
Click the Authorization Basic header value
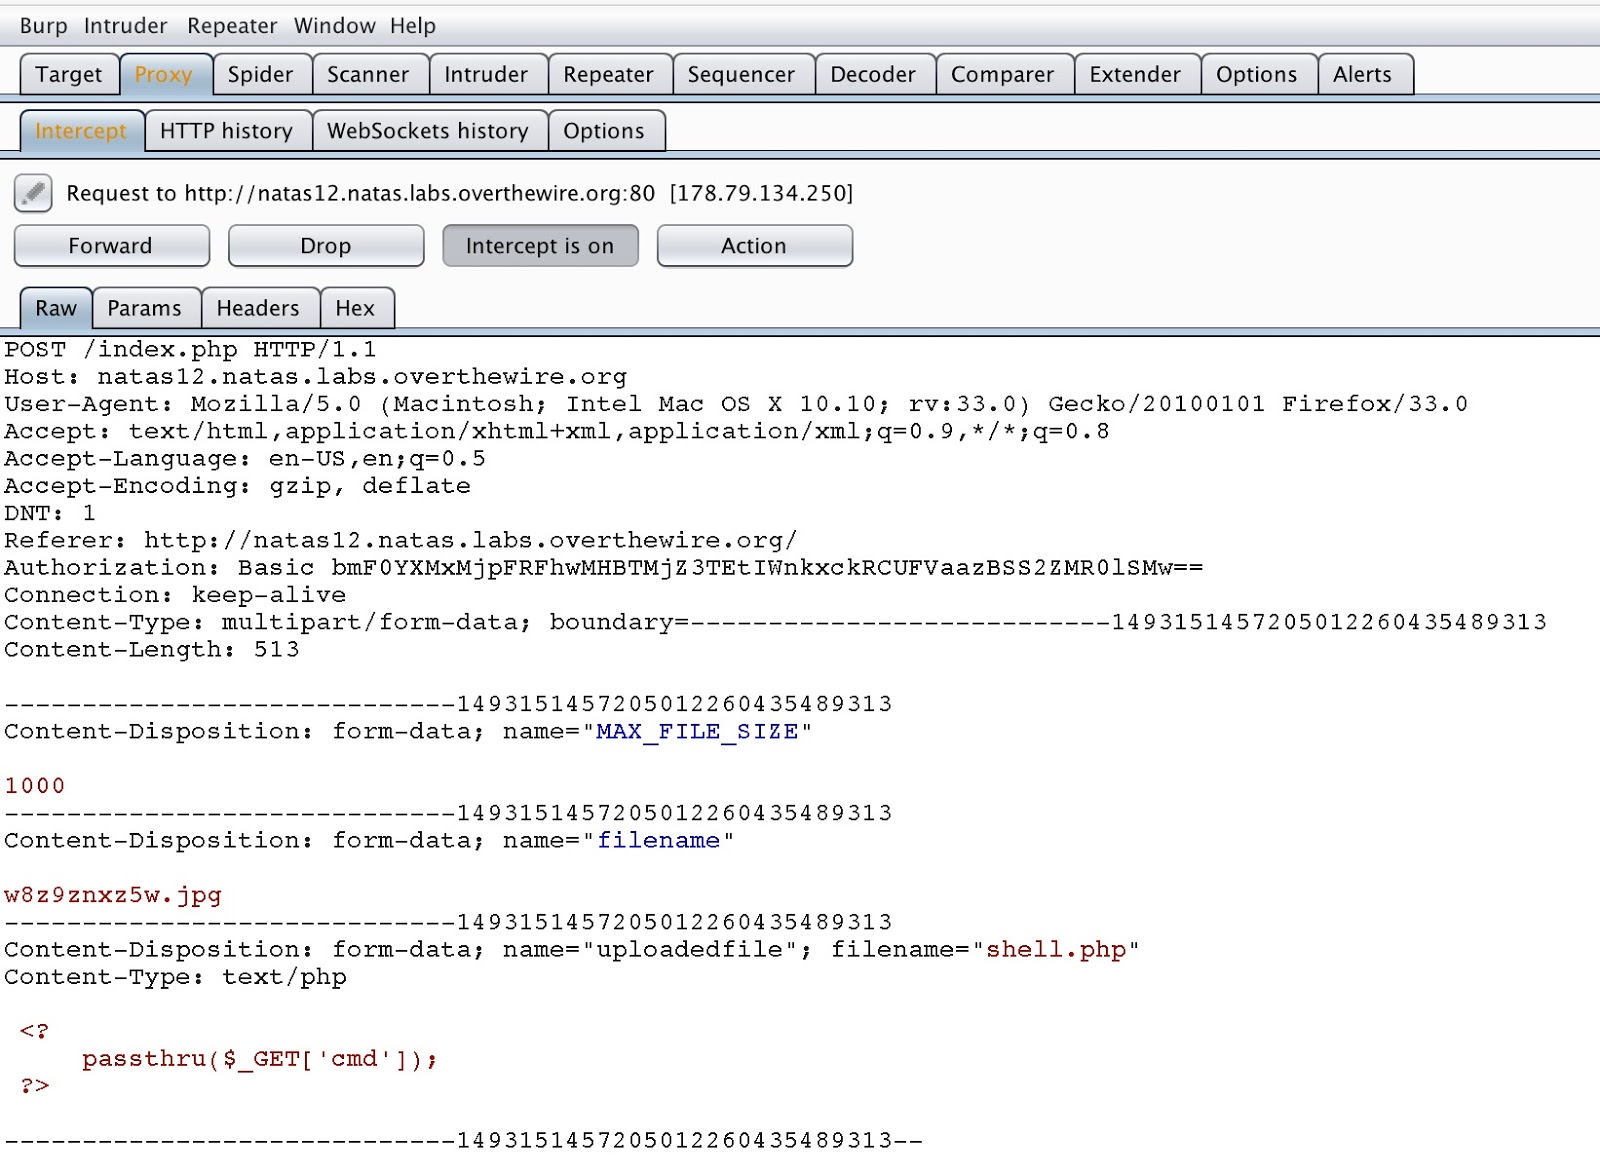point(767,568)
